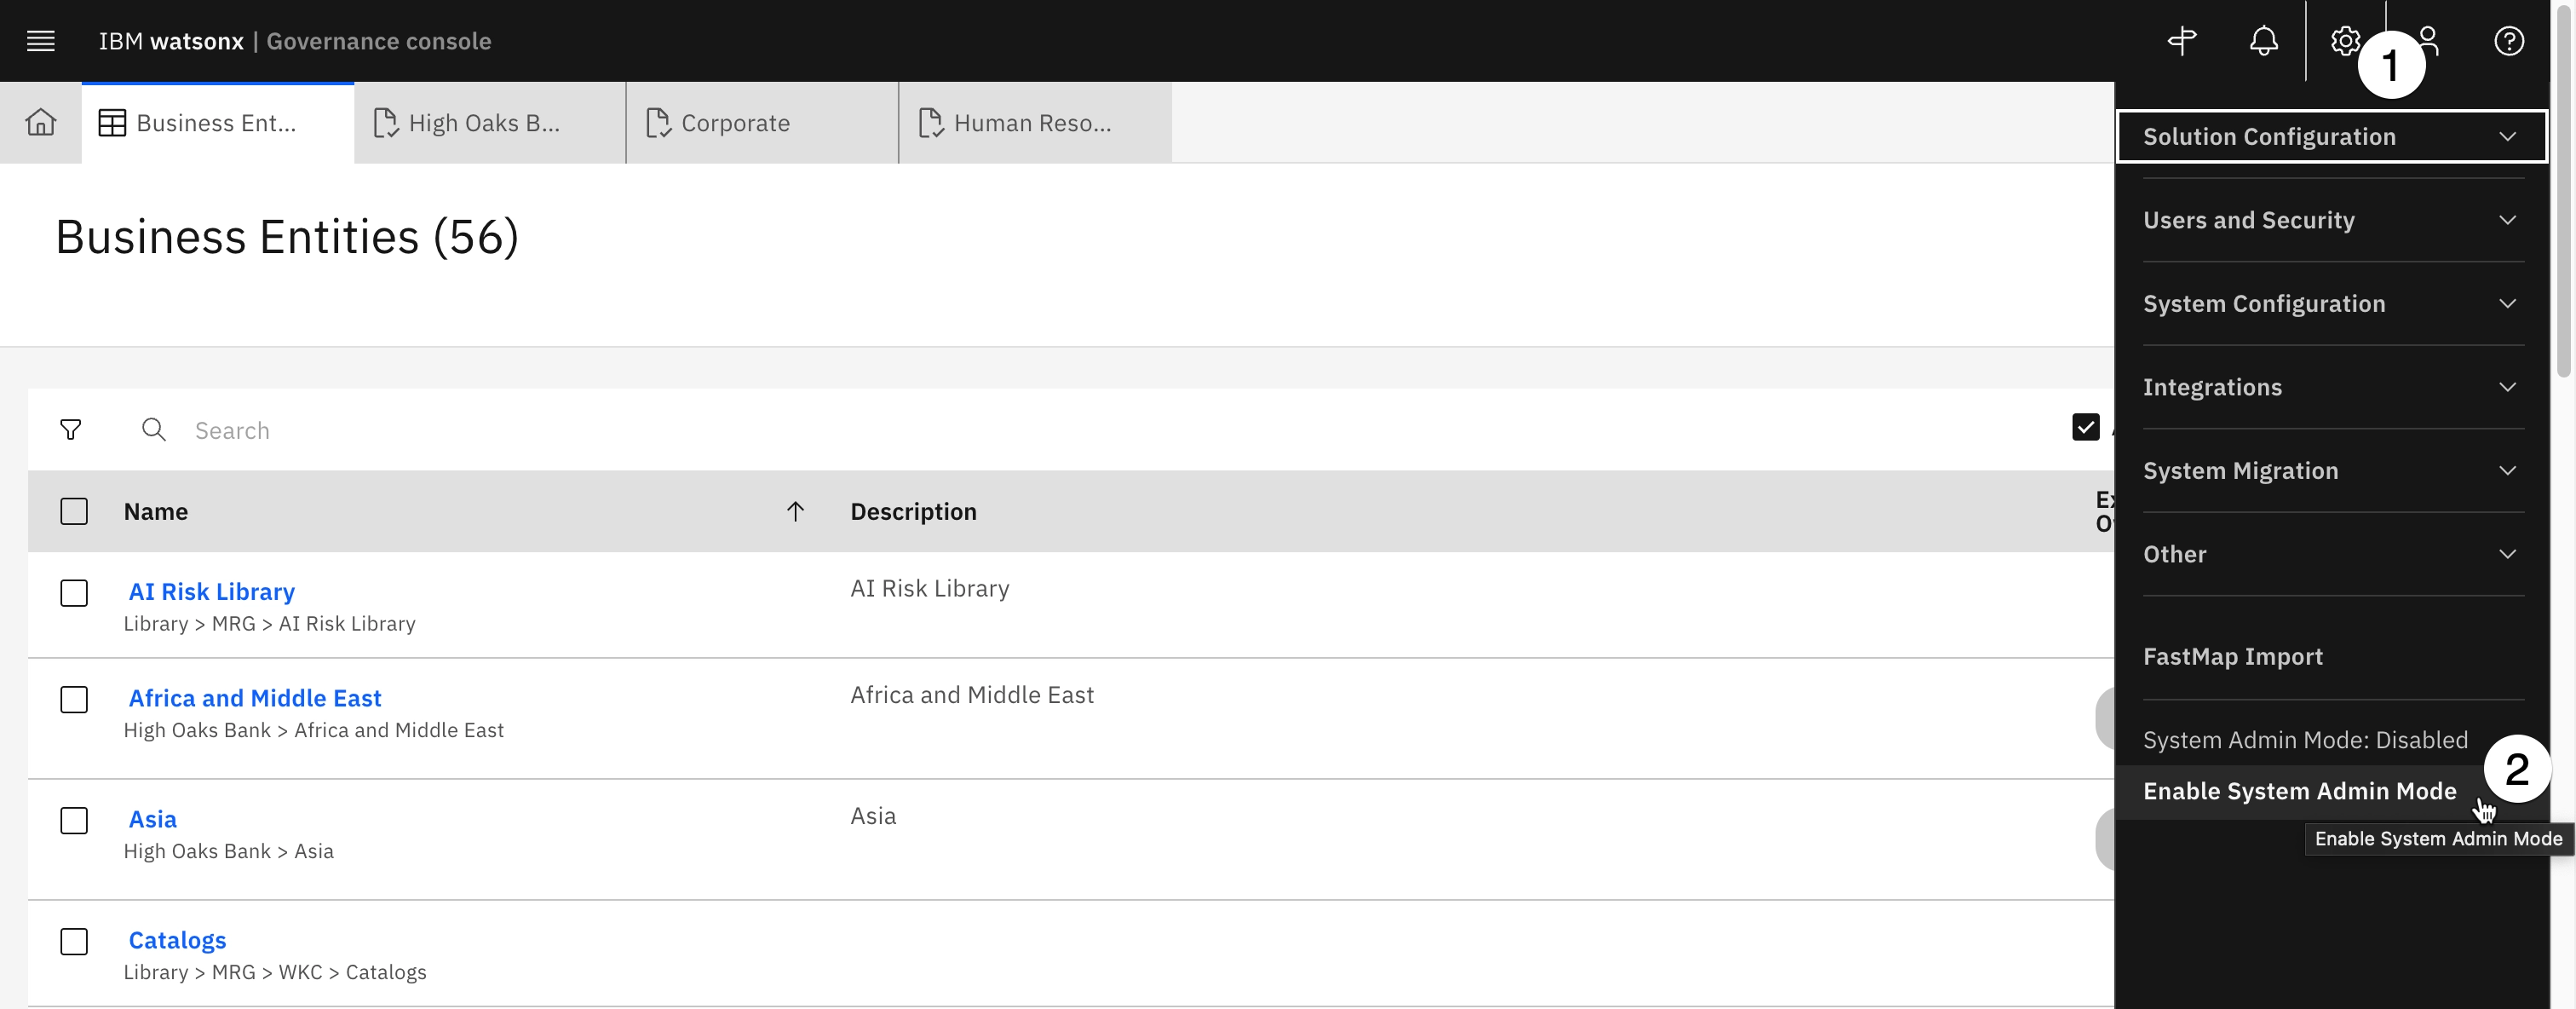Open the hamburger navigation menu
This screenshot has width=2576, height=1009.
(41, 41)
